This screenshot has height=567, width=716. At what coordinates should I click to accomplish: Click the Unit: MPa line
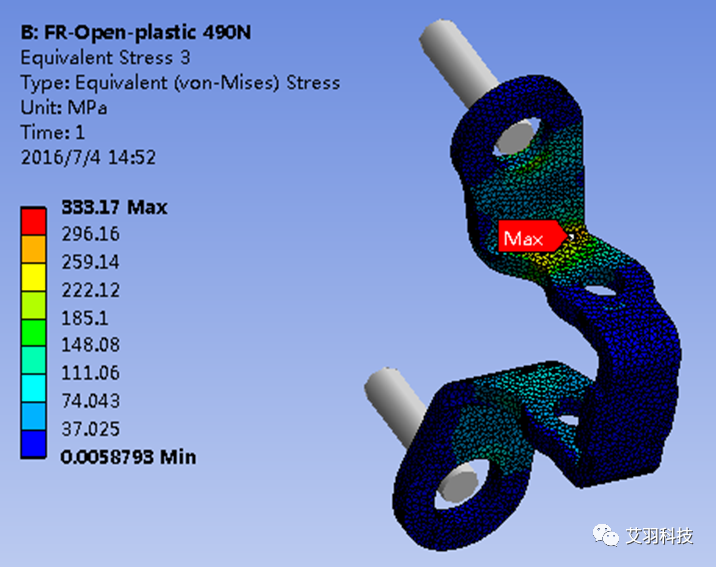click(x=64, y=108)
